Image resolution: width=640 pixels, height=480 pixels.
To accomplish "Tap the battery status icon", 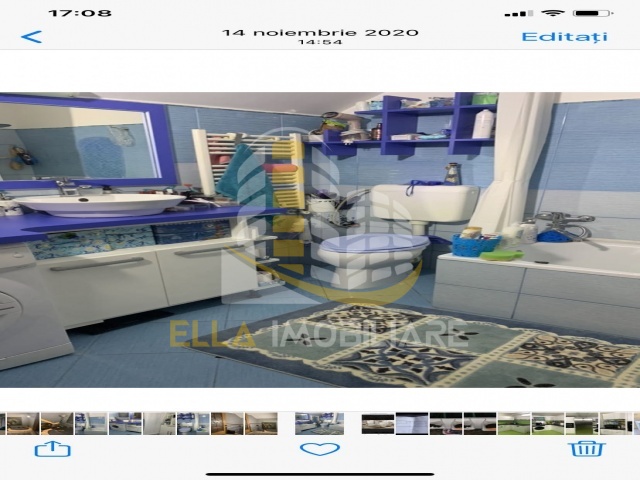I will coord(593,13).
